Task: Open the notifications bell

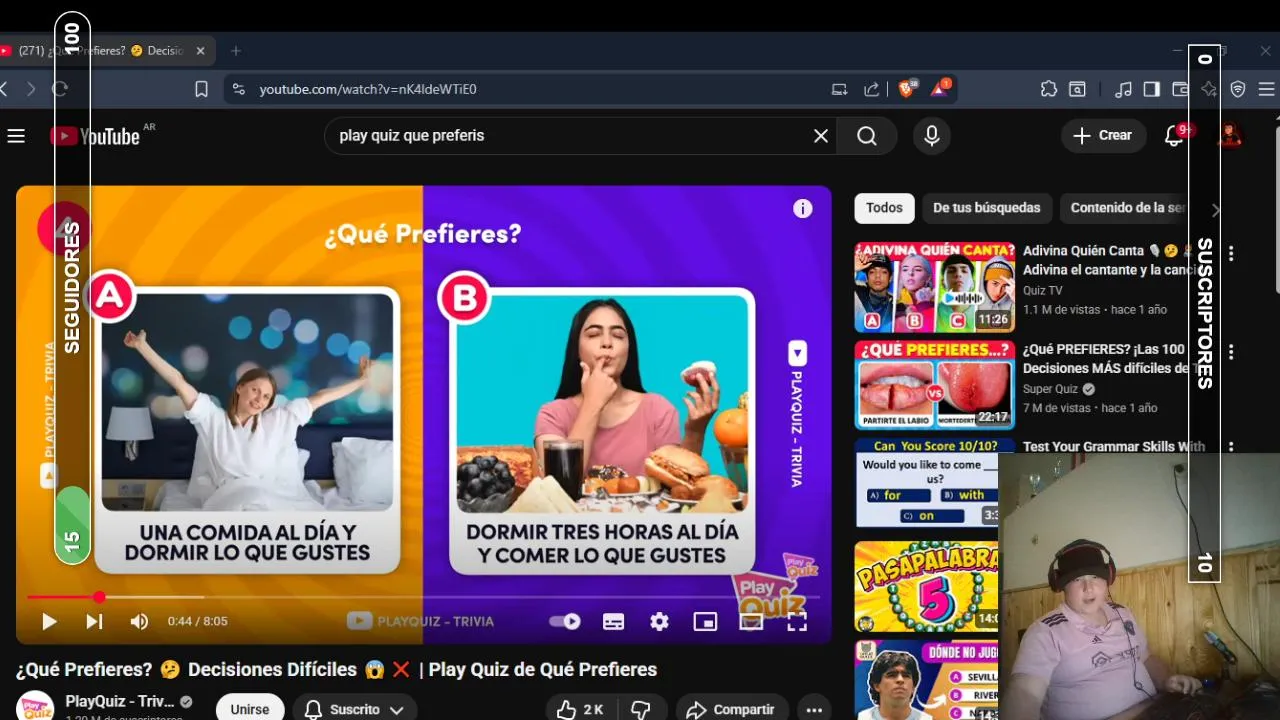Action: (1174, 136)
